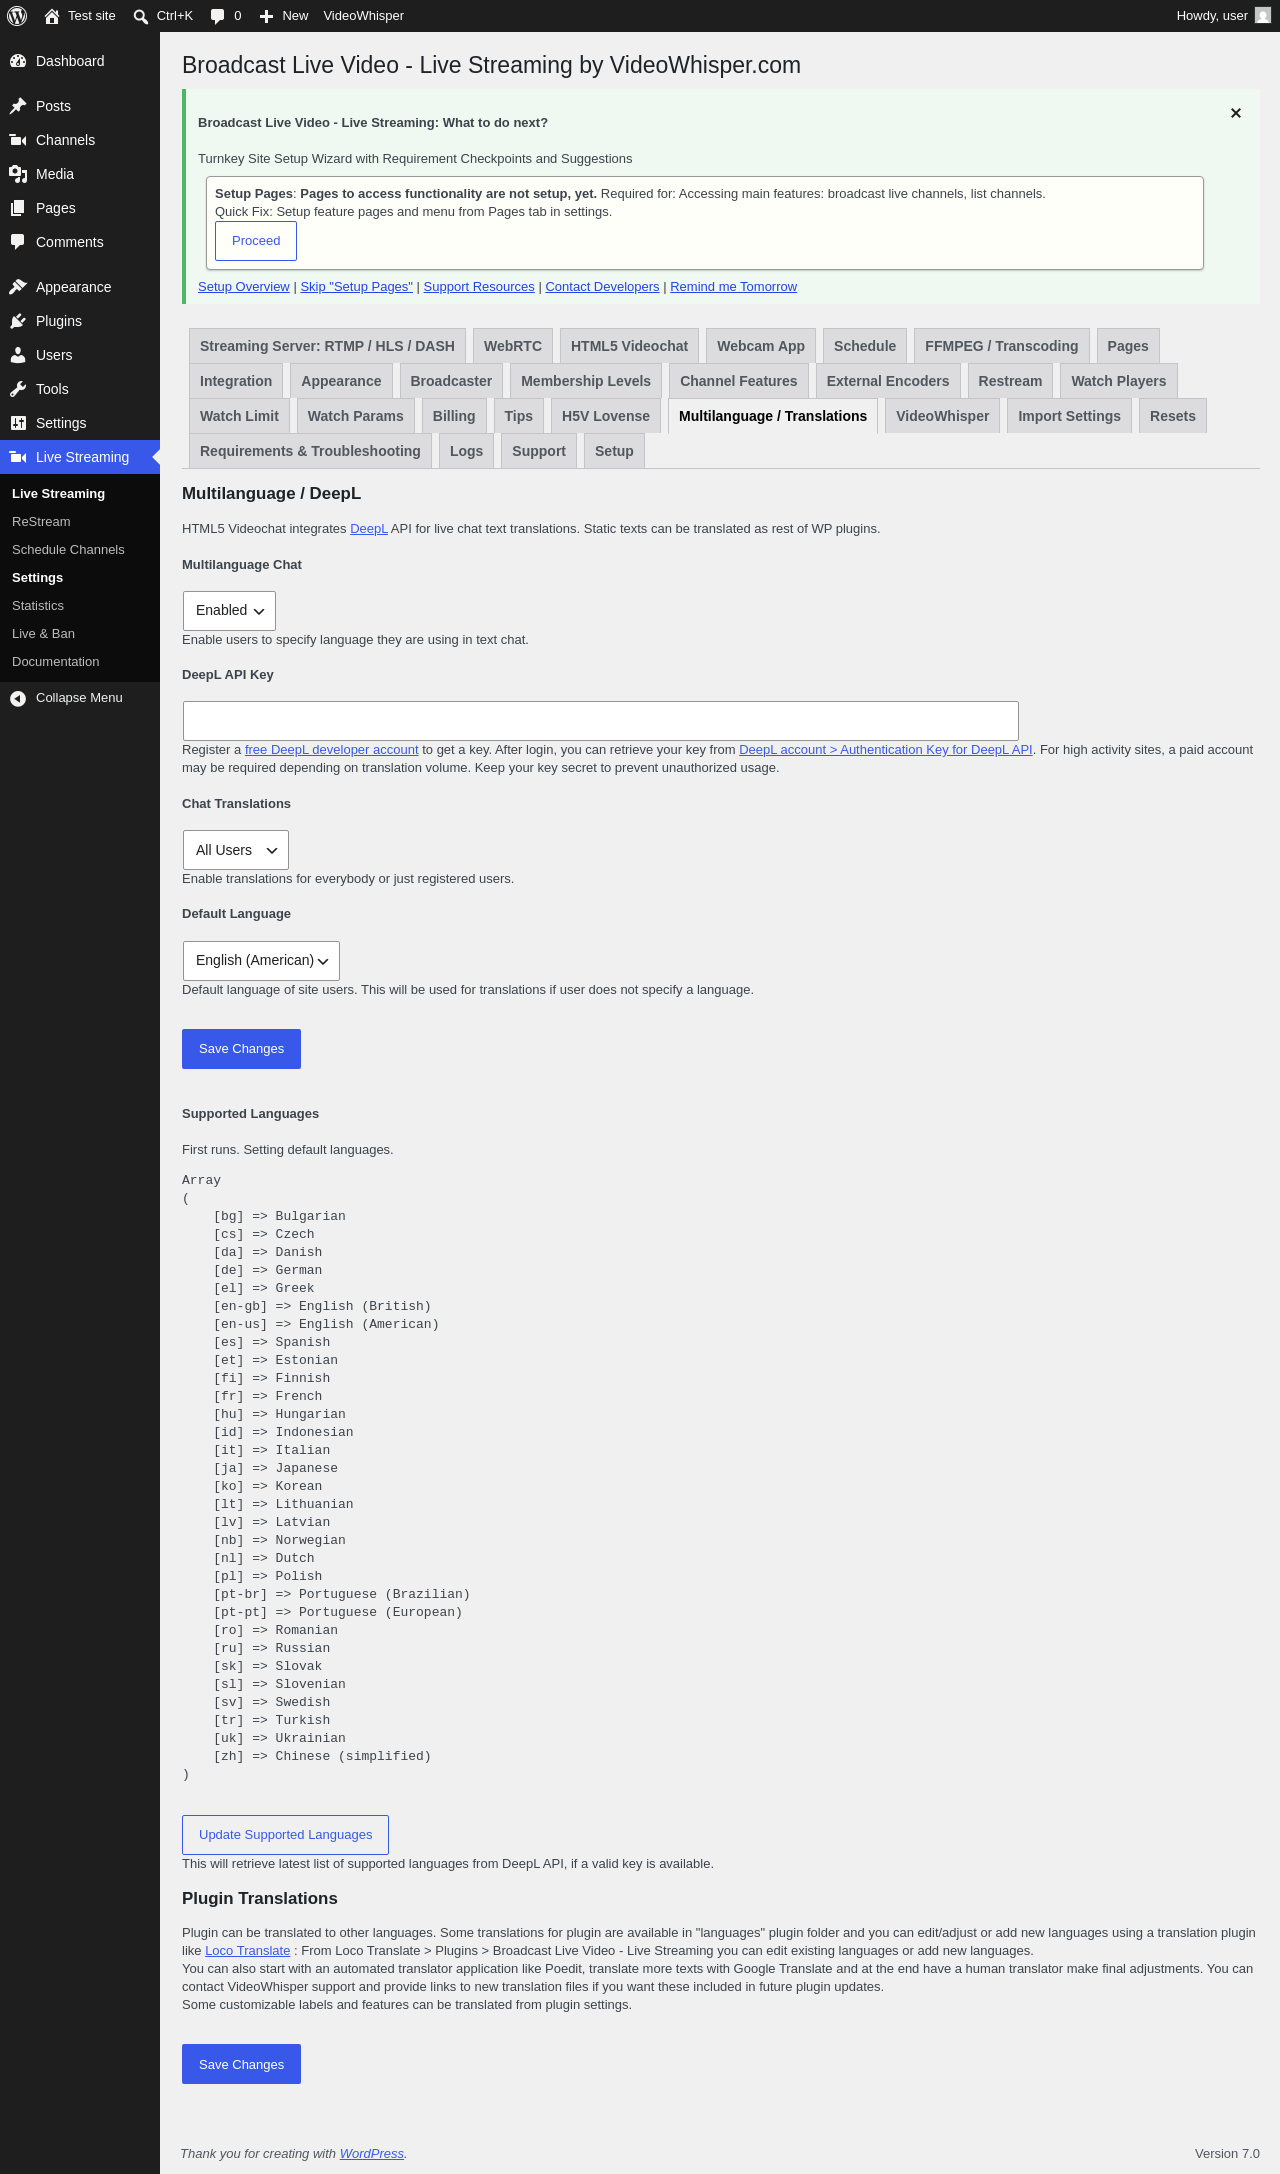
Task: Click the Proceed button
Action: point(256,241)
